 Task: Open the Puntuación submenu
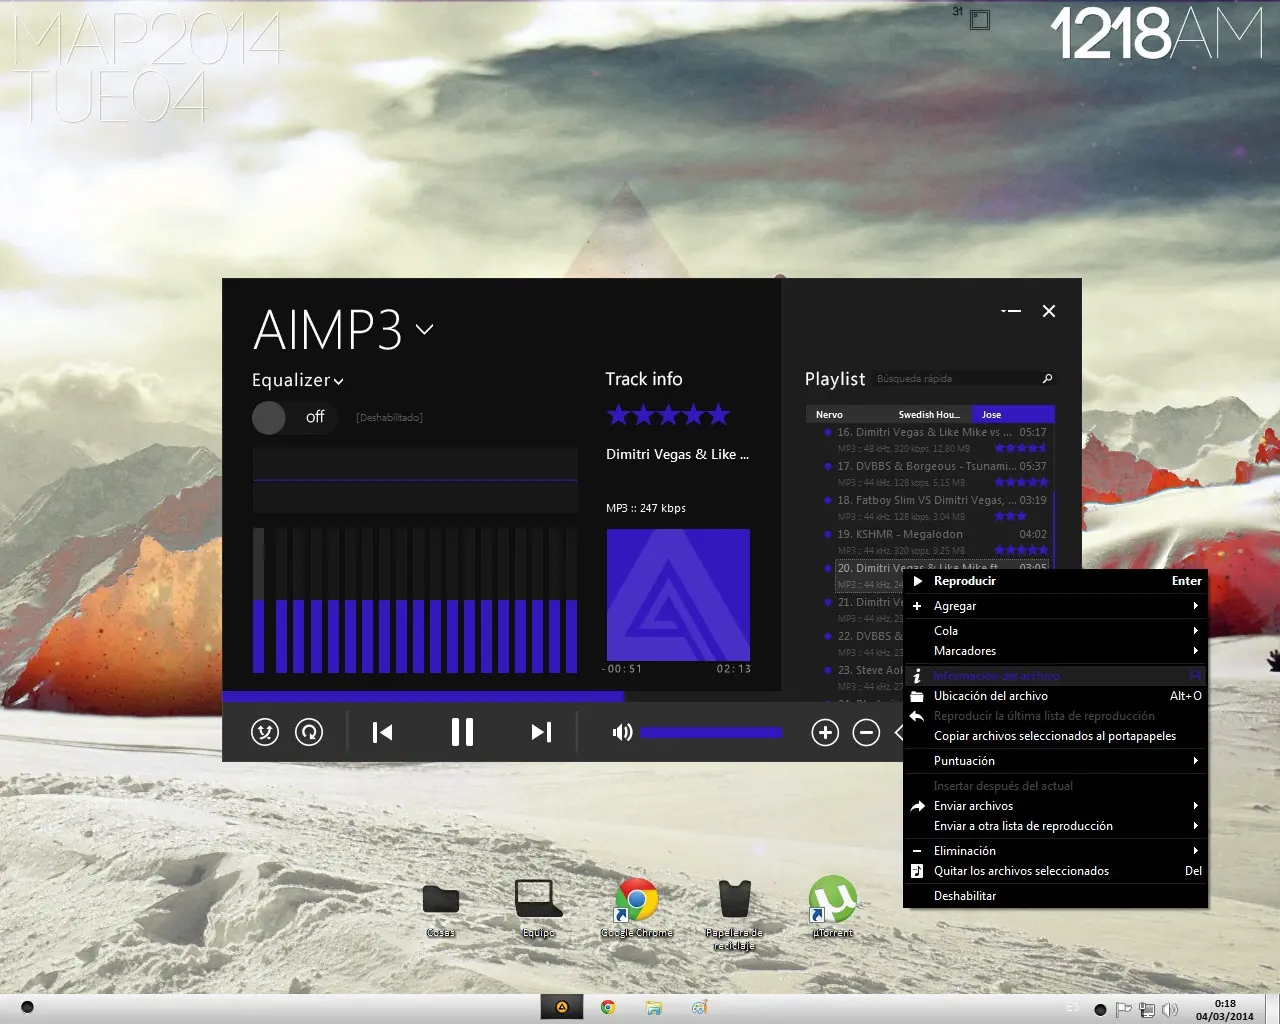pos(1056,761)
